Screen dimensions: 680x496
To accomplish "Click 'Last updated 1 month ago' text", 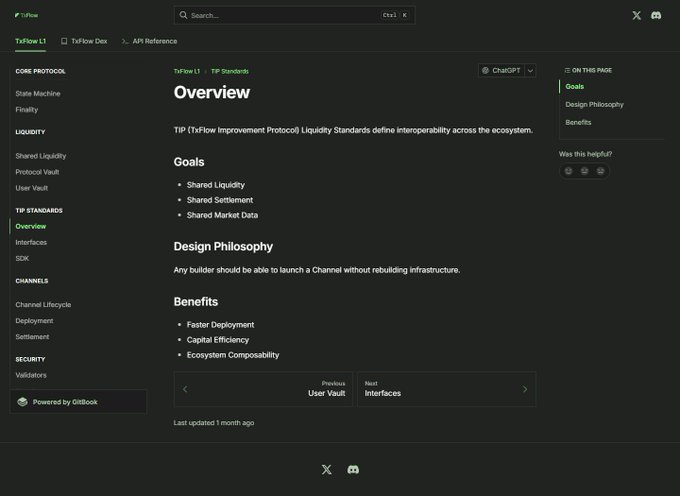I will point(214,423).
